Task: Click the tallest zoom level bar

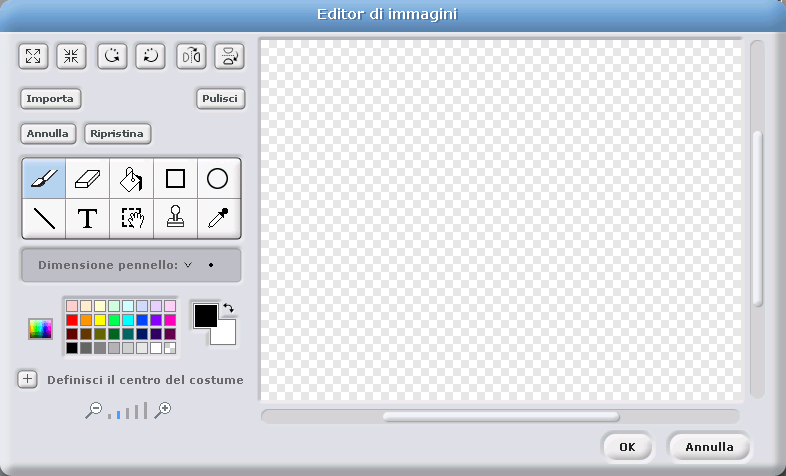Action: (145, 410)
